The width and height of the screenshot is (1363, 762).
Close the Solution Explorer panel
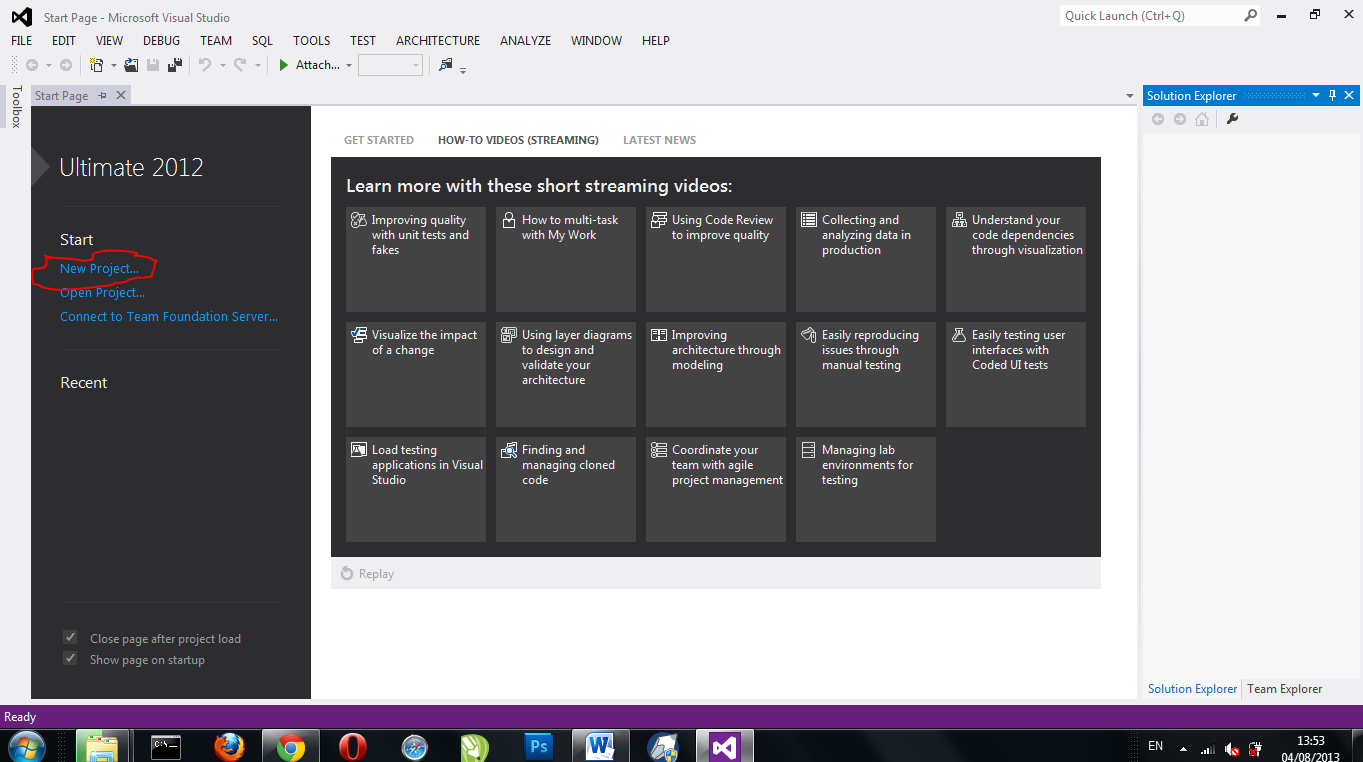(1350, 95)
